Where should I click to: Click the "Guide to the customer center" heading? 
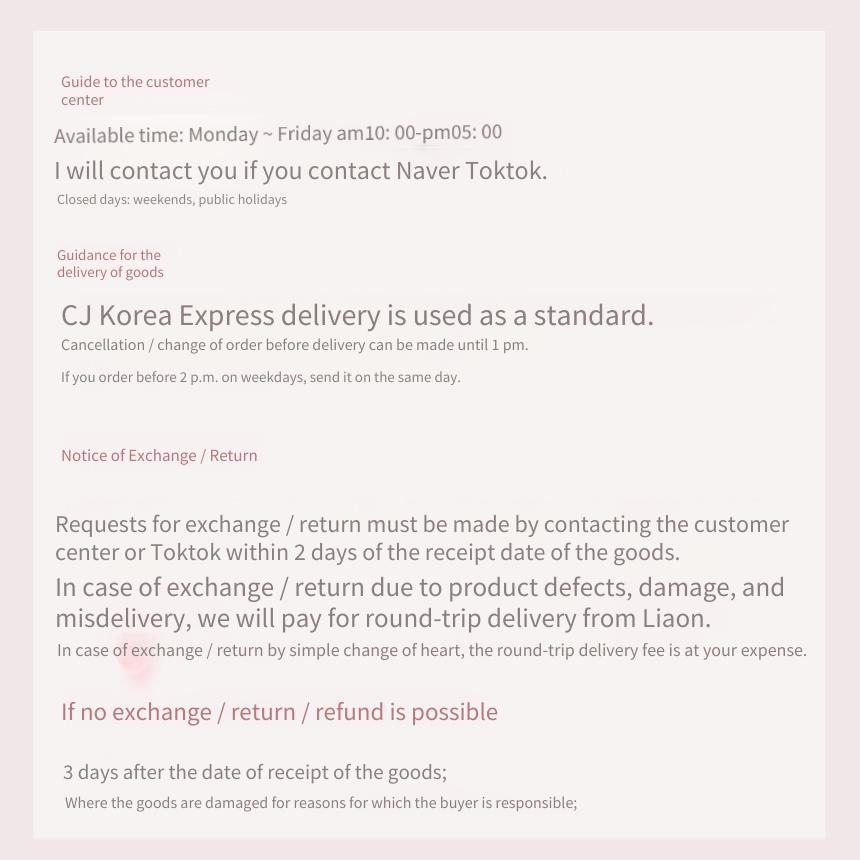click(x=135, y=90)
